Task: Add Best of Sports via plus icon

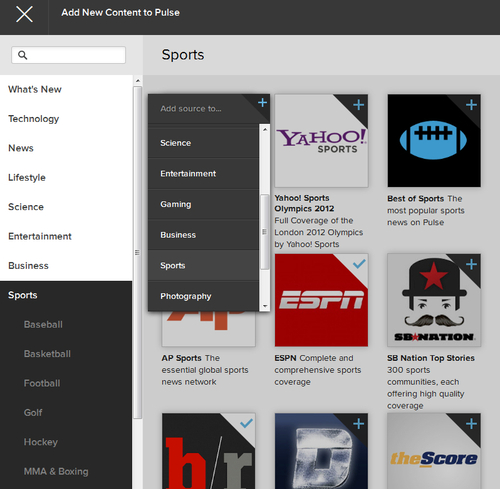Action: click(x=471, y=105)
